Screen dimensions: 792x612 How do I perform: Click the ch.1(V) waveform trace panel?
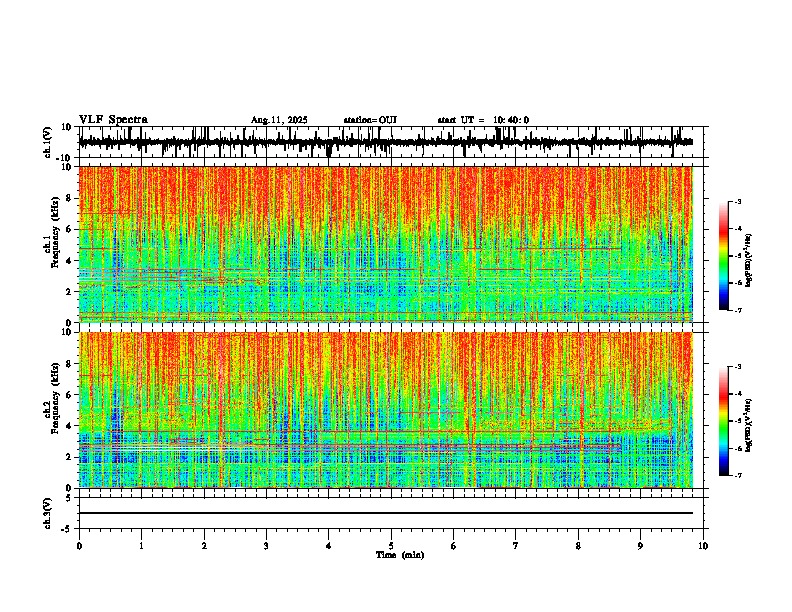[x=393, y=142]
